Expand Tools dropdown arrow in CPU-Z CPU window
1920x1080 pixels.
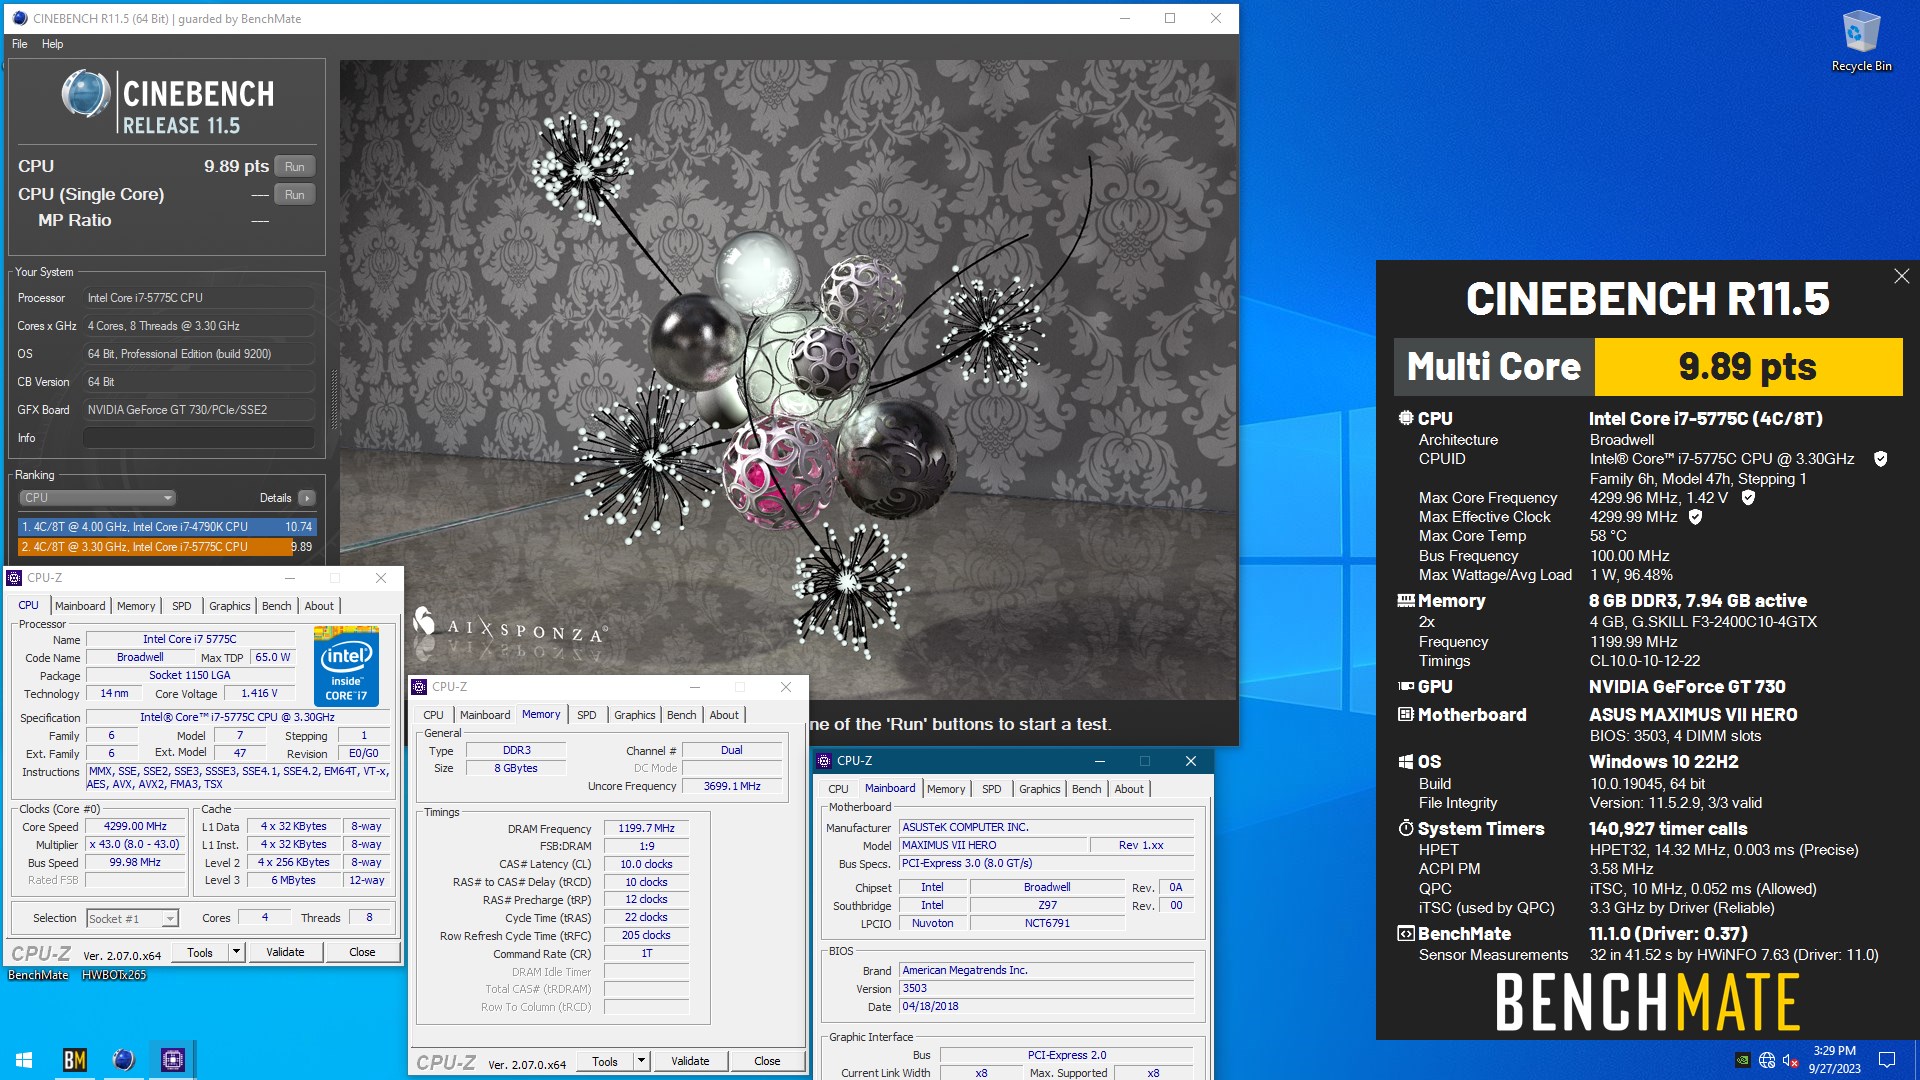237,952
